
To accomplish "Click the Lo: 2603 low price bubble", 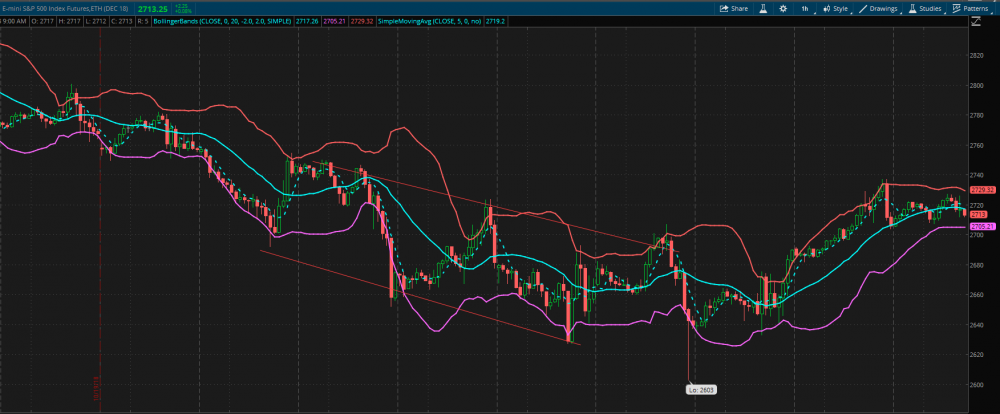I will click(701, 389).
